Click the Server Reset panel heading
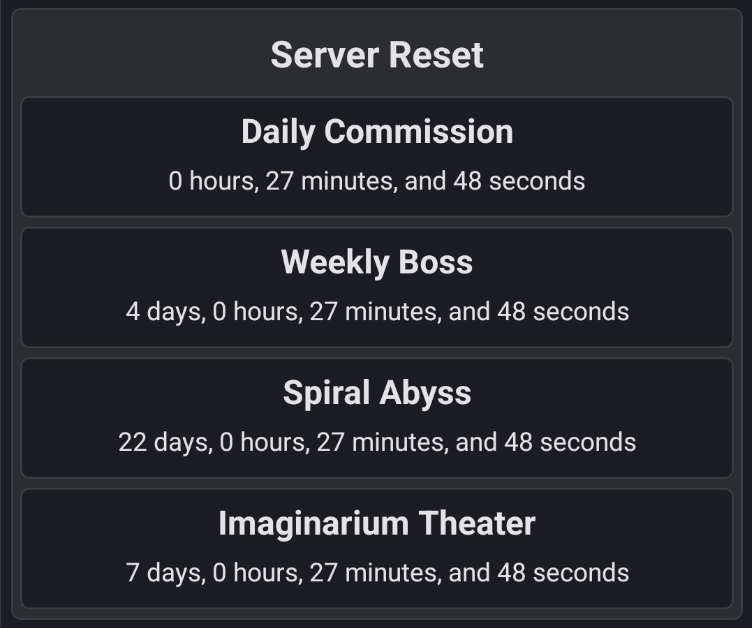The height and width of the screenshot is (628, 752). (376, 55)
